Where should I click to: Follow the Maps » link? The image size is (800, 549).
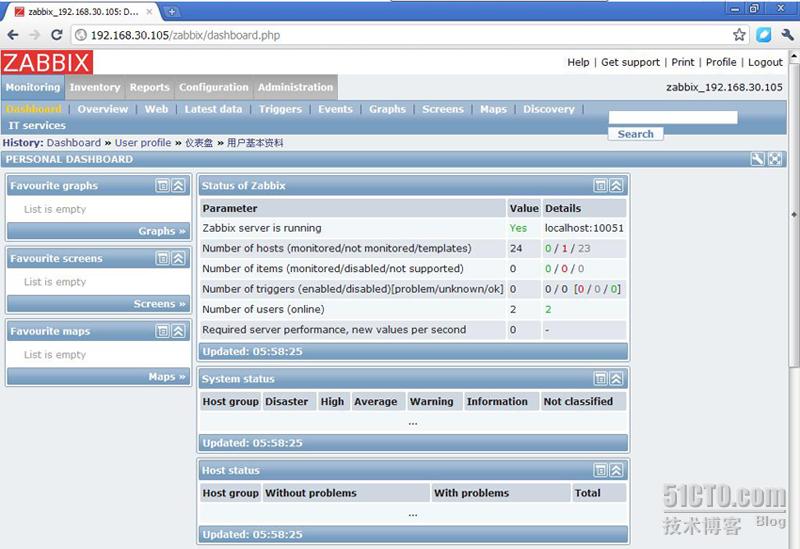click(167, 377)
